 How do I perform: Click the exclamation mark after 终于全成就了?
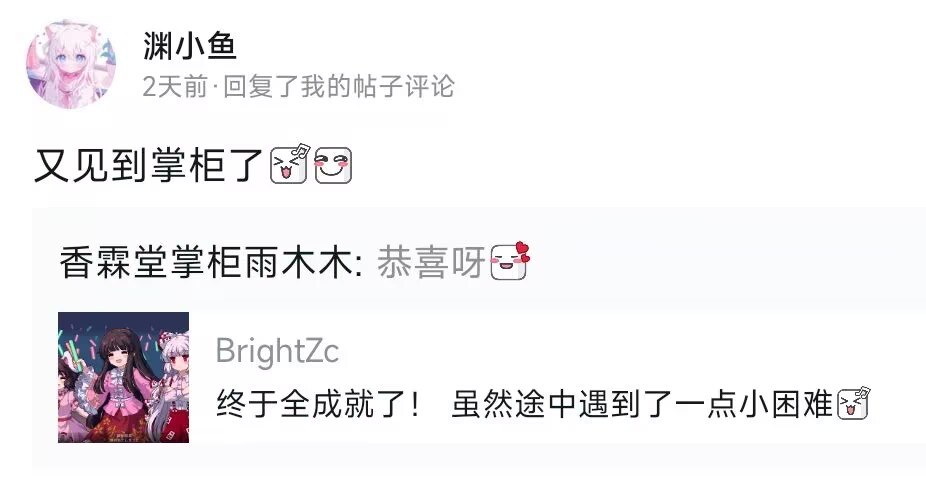415,405
